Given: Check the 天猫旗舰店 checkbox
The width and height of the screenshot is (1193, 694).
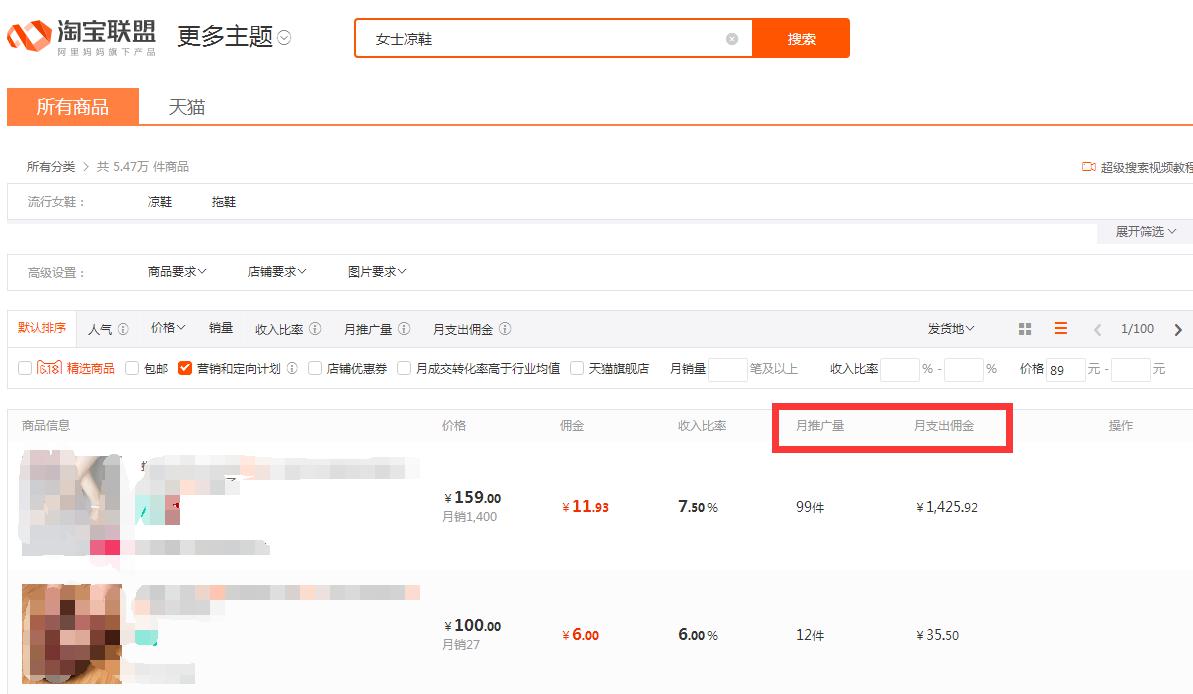Looking at the screenshot, I should (577, 366).
